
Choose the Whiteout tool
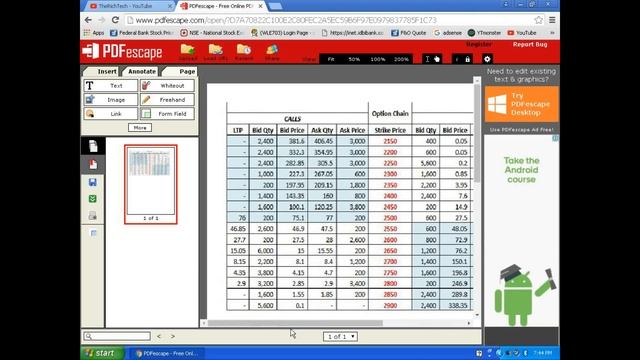pyautogui.click(x=167, y=86)
